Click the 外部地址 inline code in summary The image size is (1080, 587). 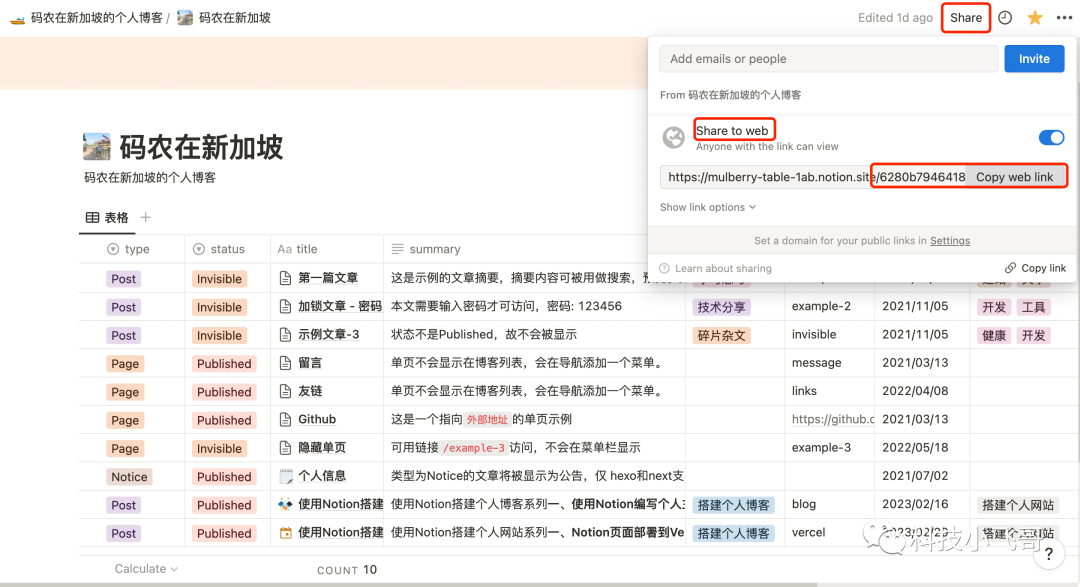[487, 420]
